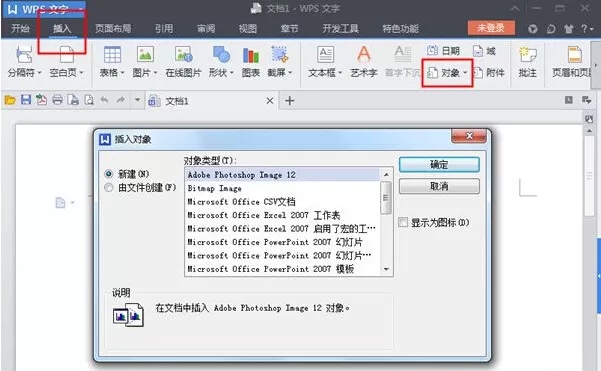601x371 pixels.
Task: Click the object list scroll-up arrow
Action: (386, 174)
